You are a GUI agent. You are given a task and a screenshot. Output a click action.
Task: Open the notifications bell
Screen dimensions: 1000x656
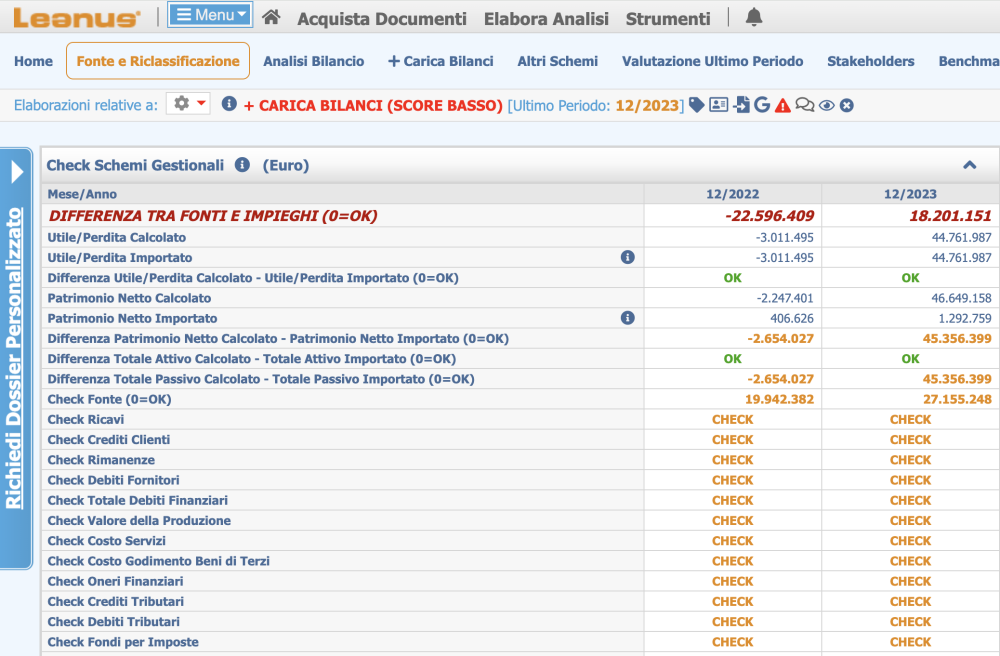pyautogui.click(x=754, y=17)
